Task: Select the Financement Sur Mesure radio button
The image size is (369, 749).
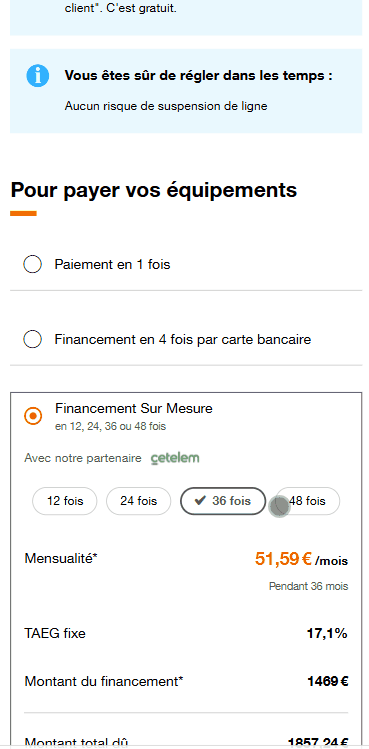Action: (x=33, y=417)
